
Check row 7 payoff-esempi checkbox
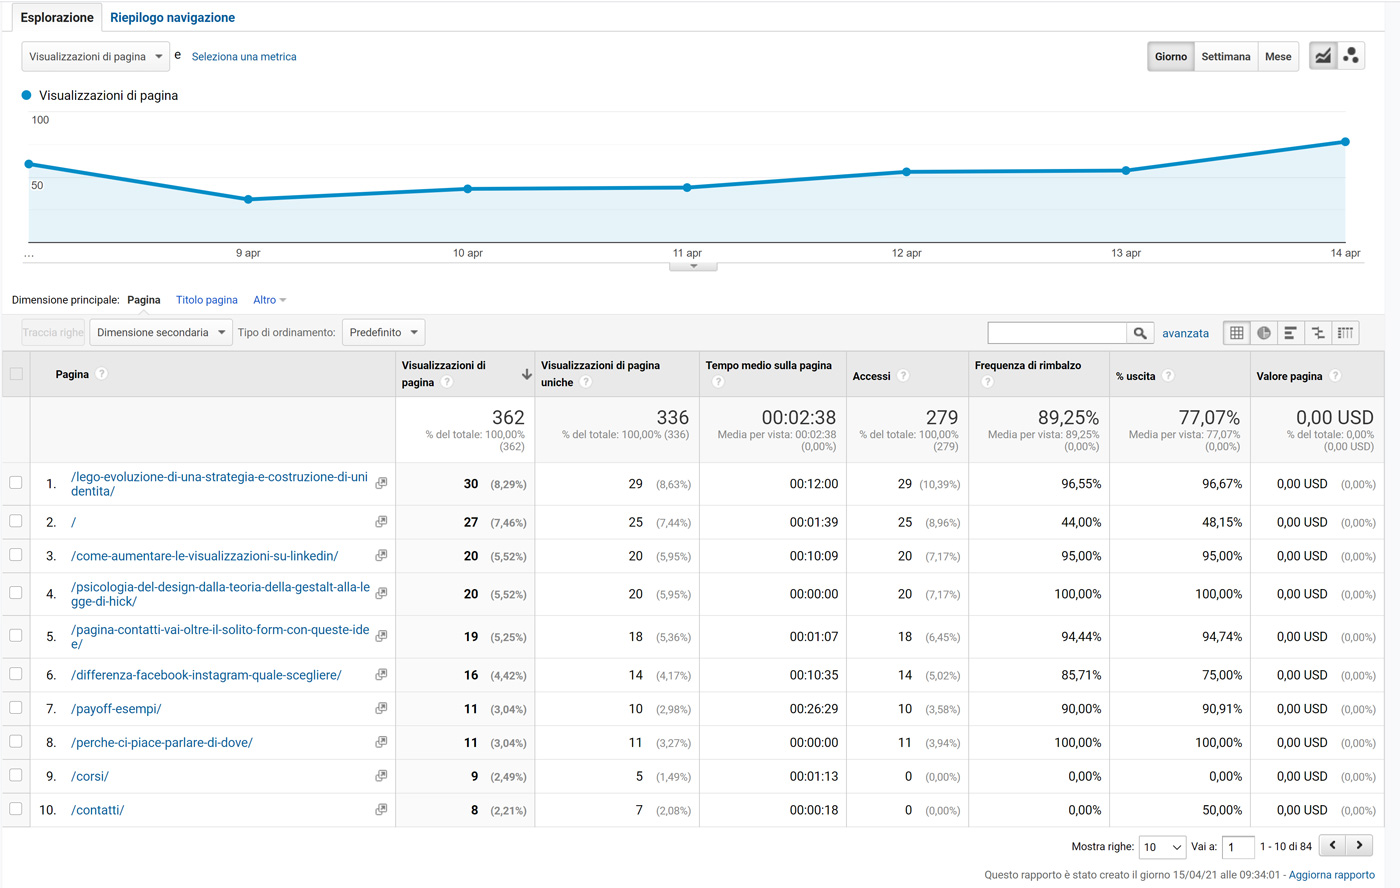[x=16, y=708]
